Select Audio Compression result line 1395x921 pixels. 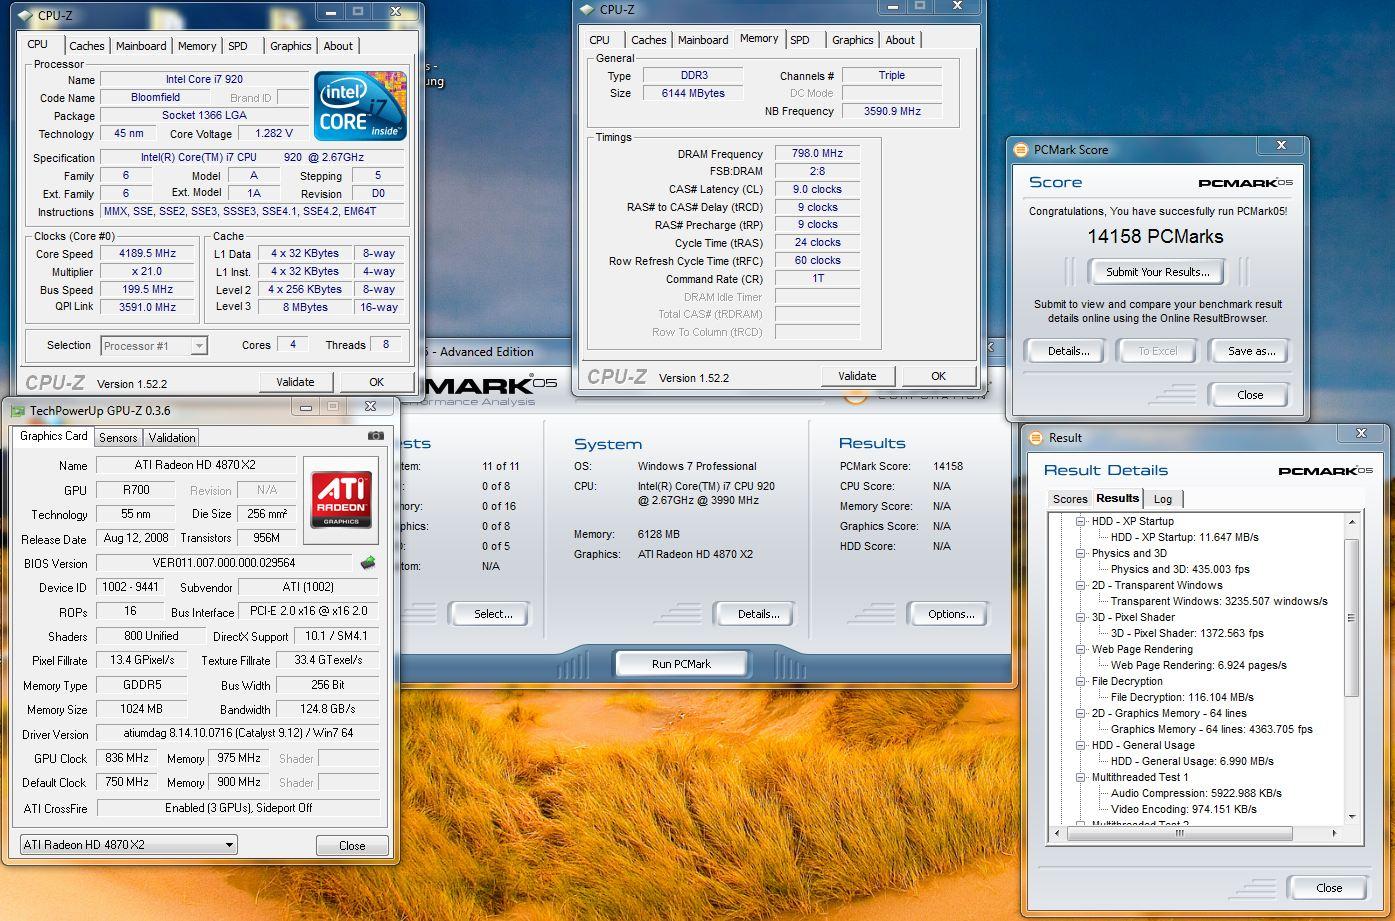coord(1196,793)
